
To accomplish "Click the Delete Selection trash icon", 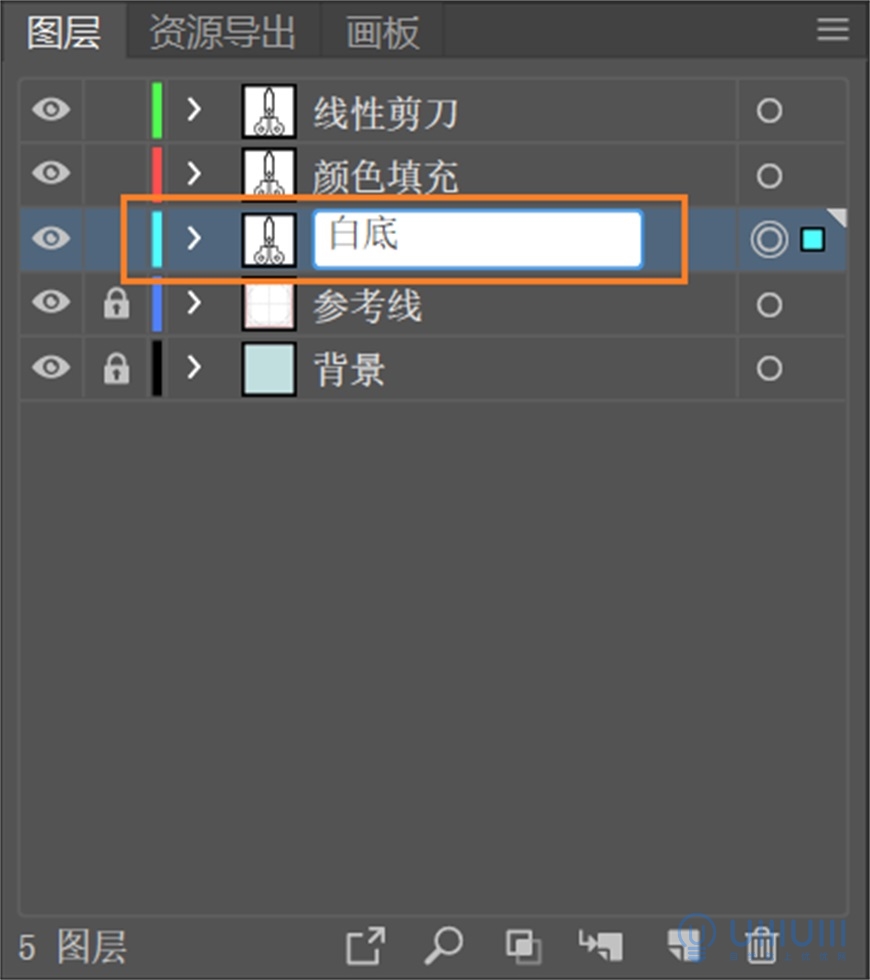I will [x=762, y=943].
